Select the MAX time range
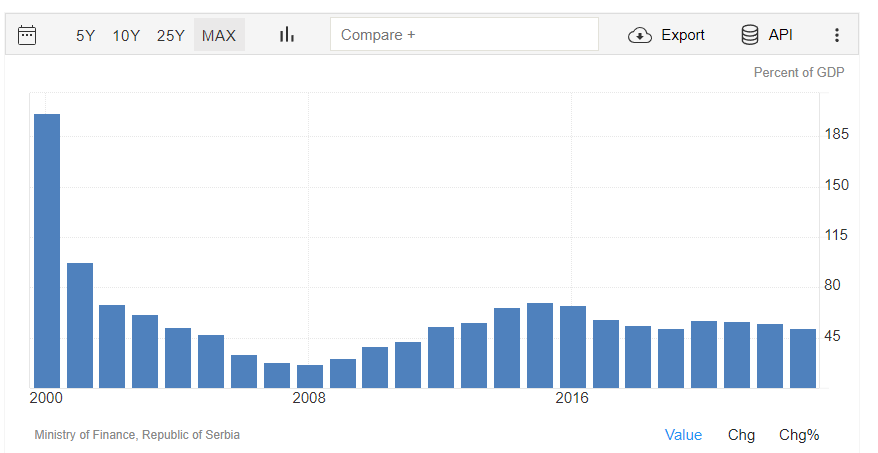The width and height of the screenshot is (878, 453). click(219, 35)
